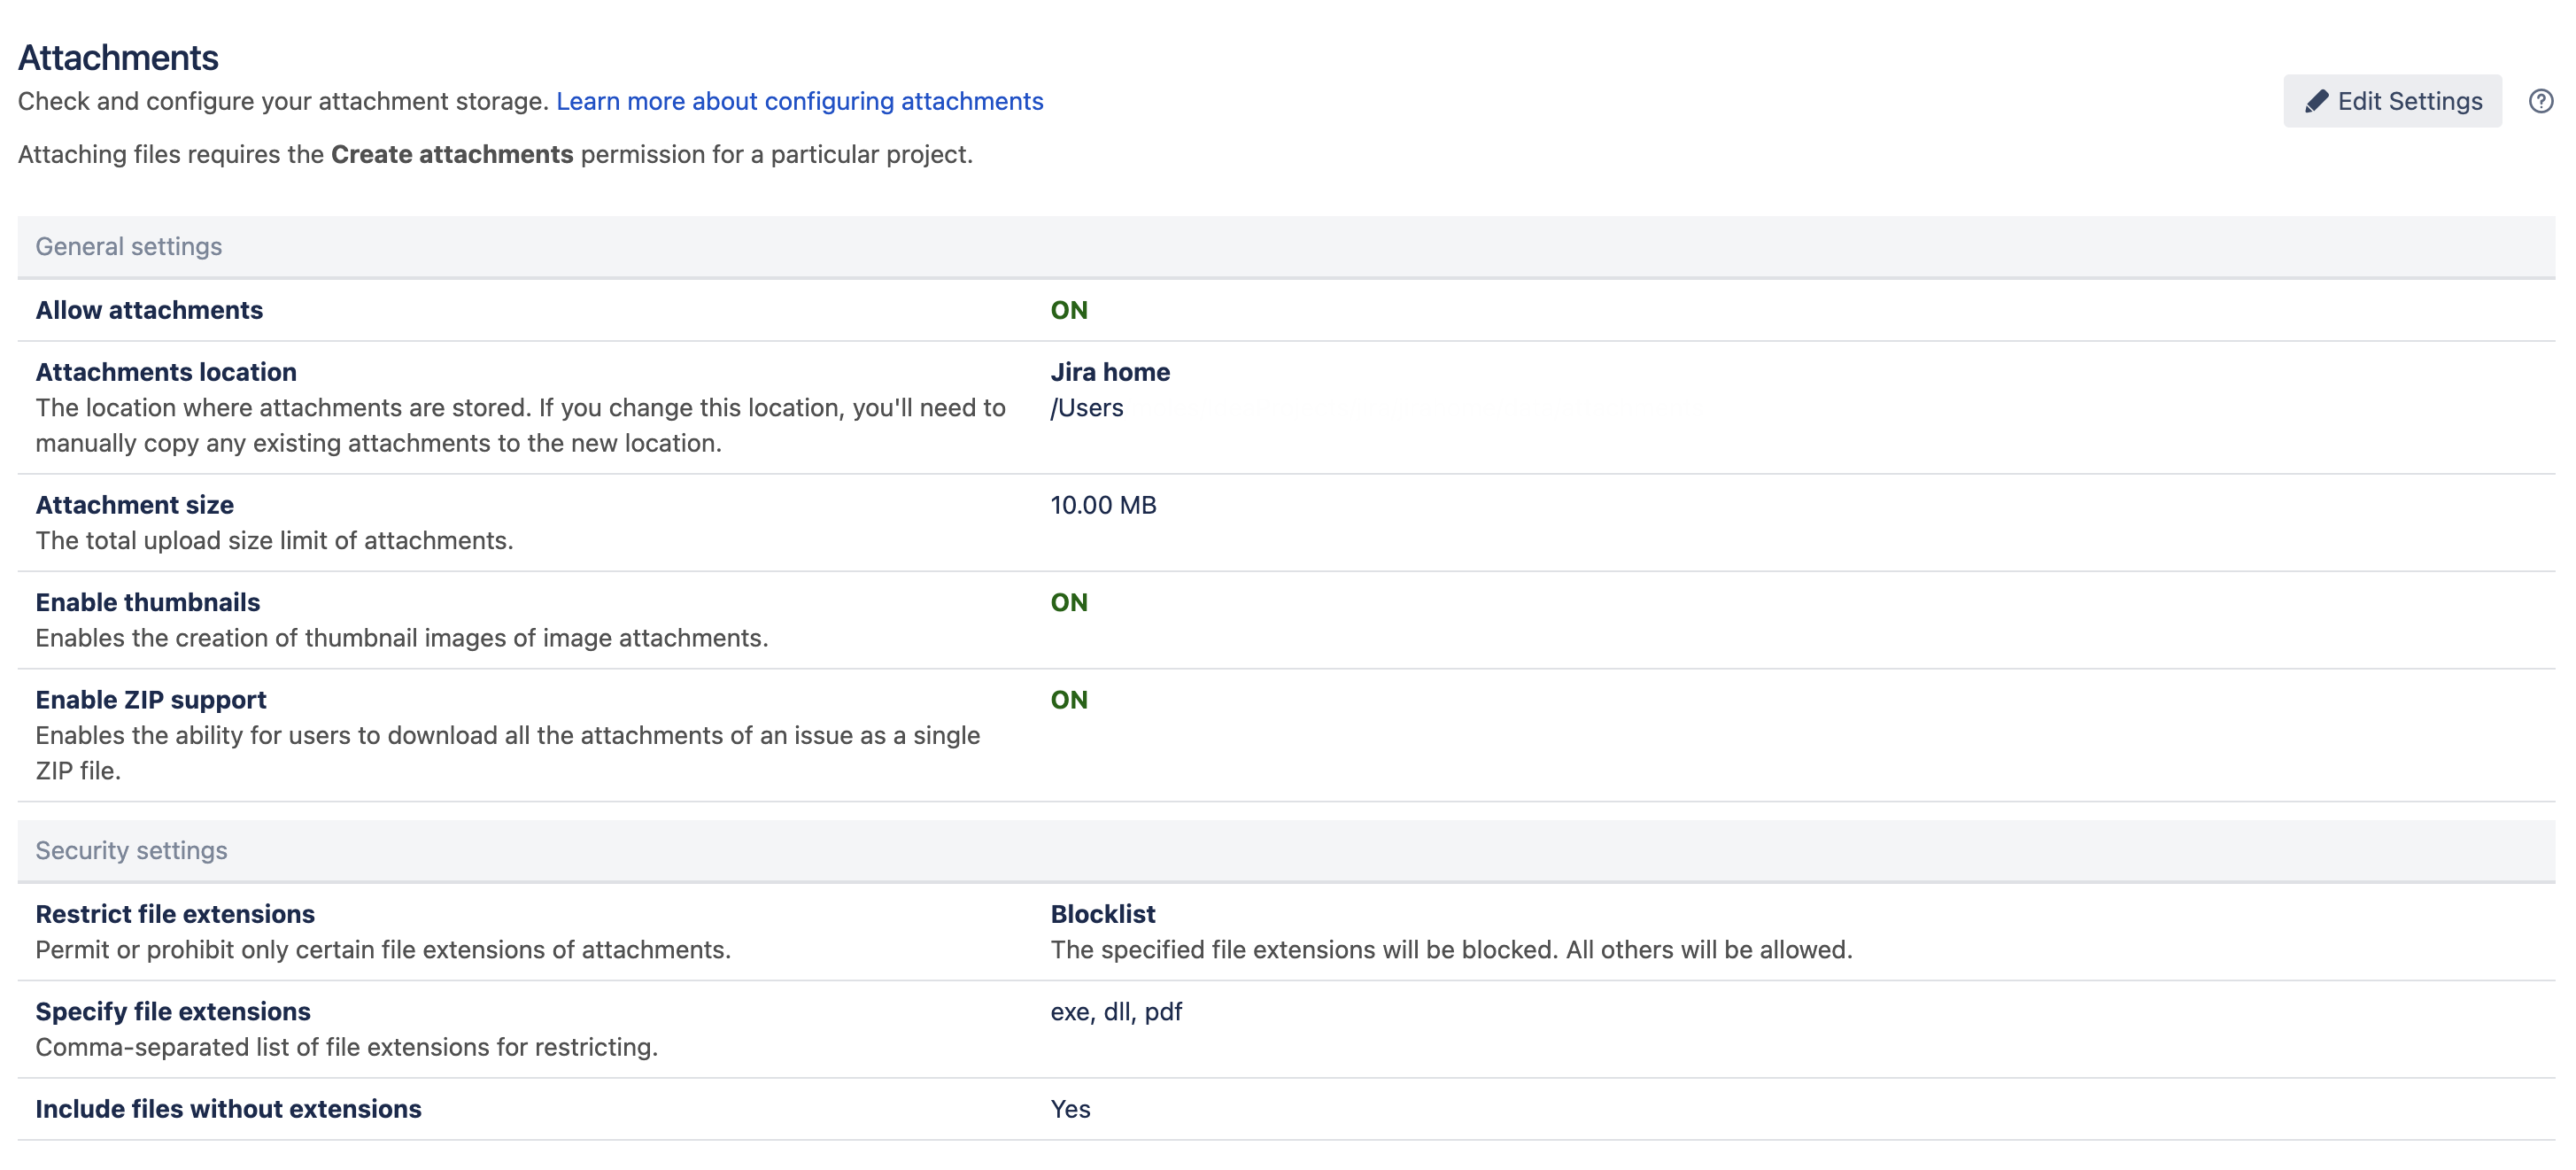Screen dimensions: 2576x1170
Task: Click the General settings section header
Action: [x=129, y=246]
